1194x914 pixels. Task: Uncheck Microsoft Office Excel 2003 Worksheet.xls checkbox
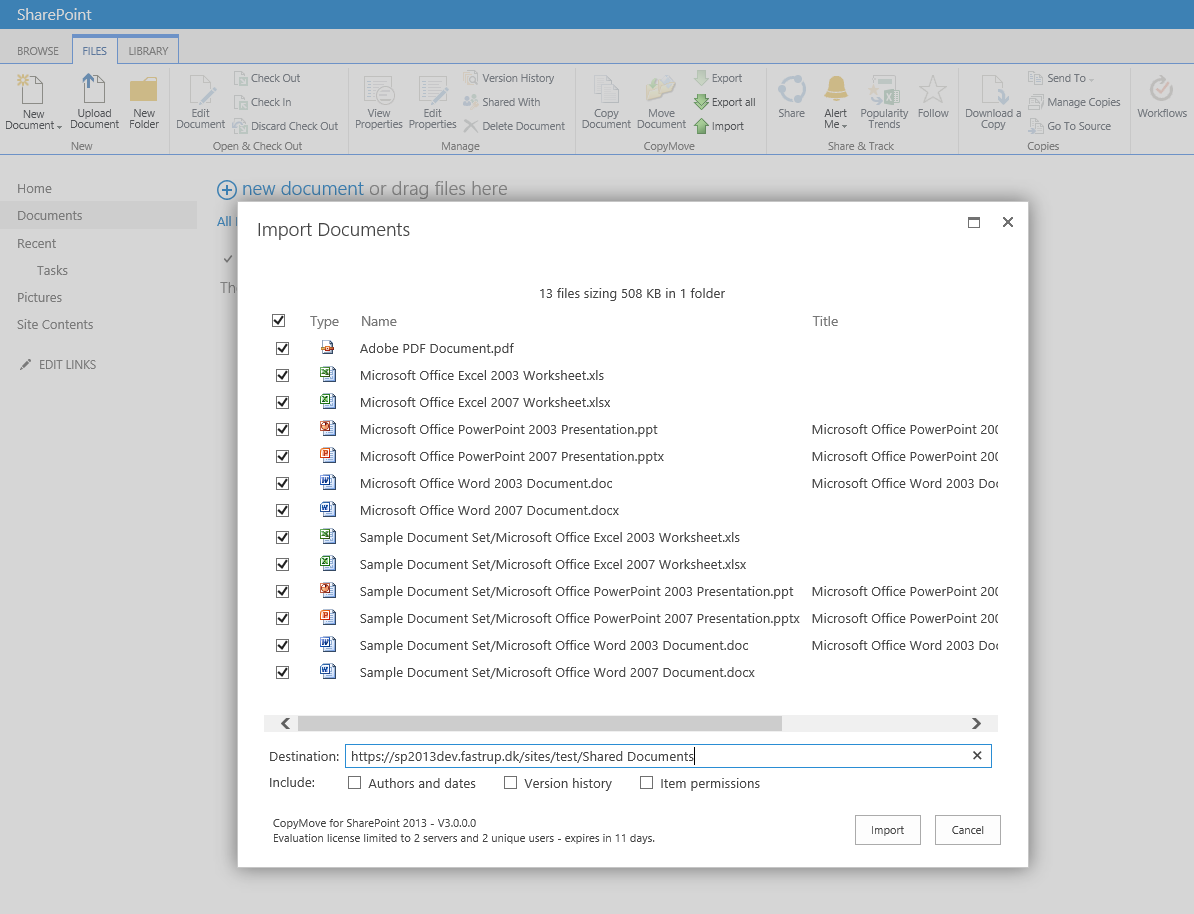tap(283, 376)
